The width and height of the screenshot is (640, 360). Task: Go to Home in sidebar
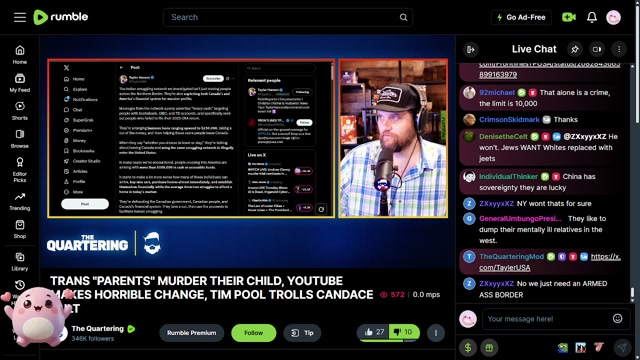[x=20, y=55]
